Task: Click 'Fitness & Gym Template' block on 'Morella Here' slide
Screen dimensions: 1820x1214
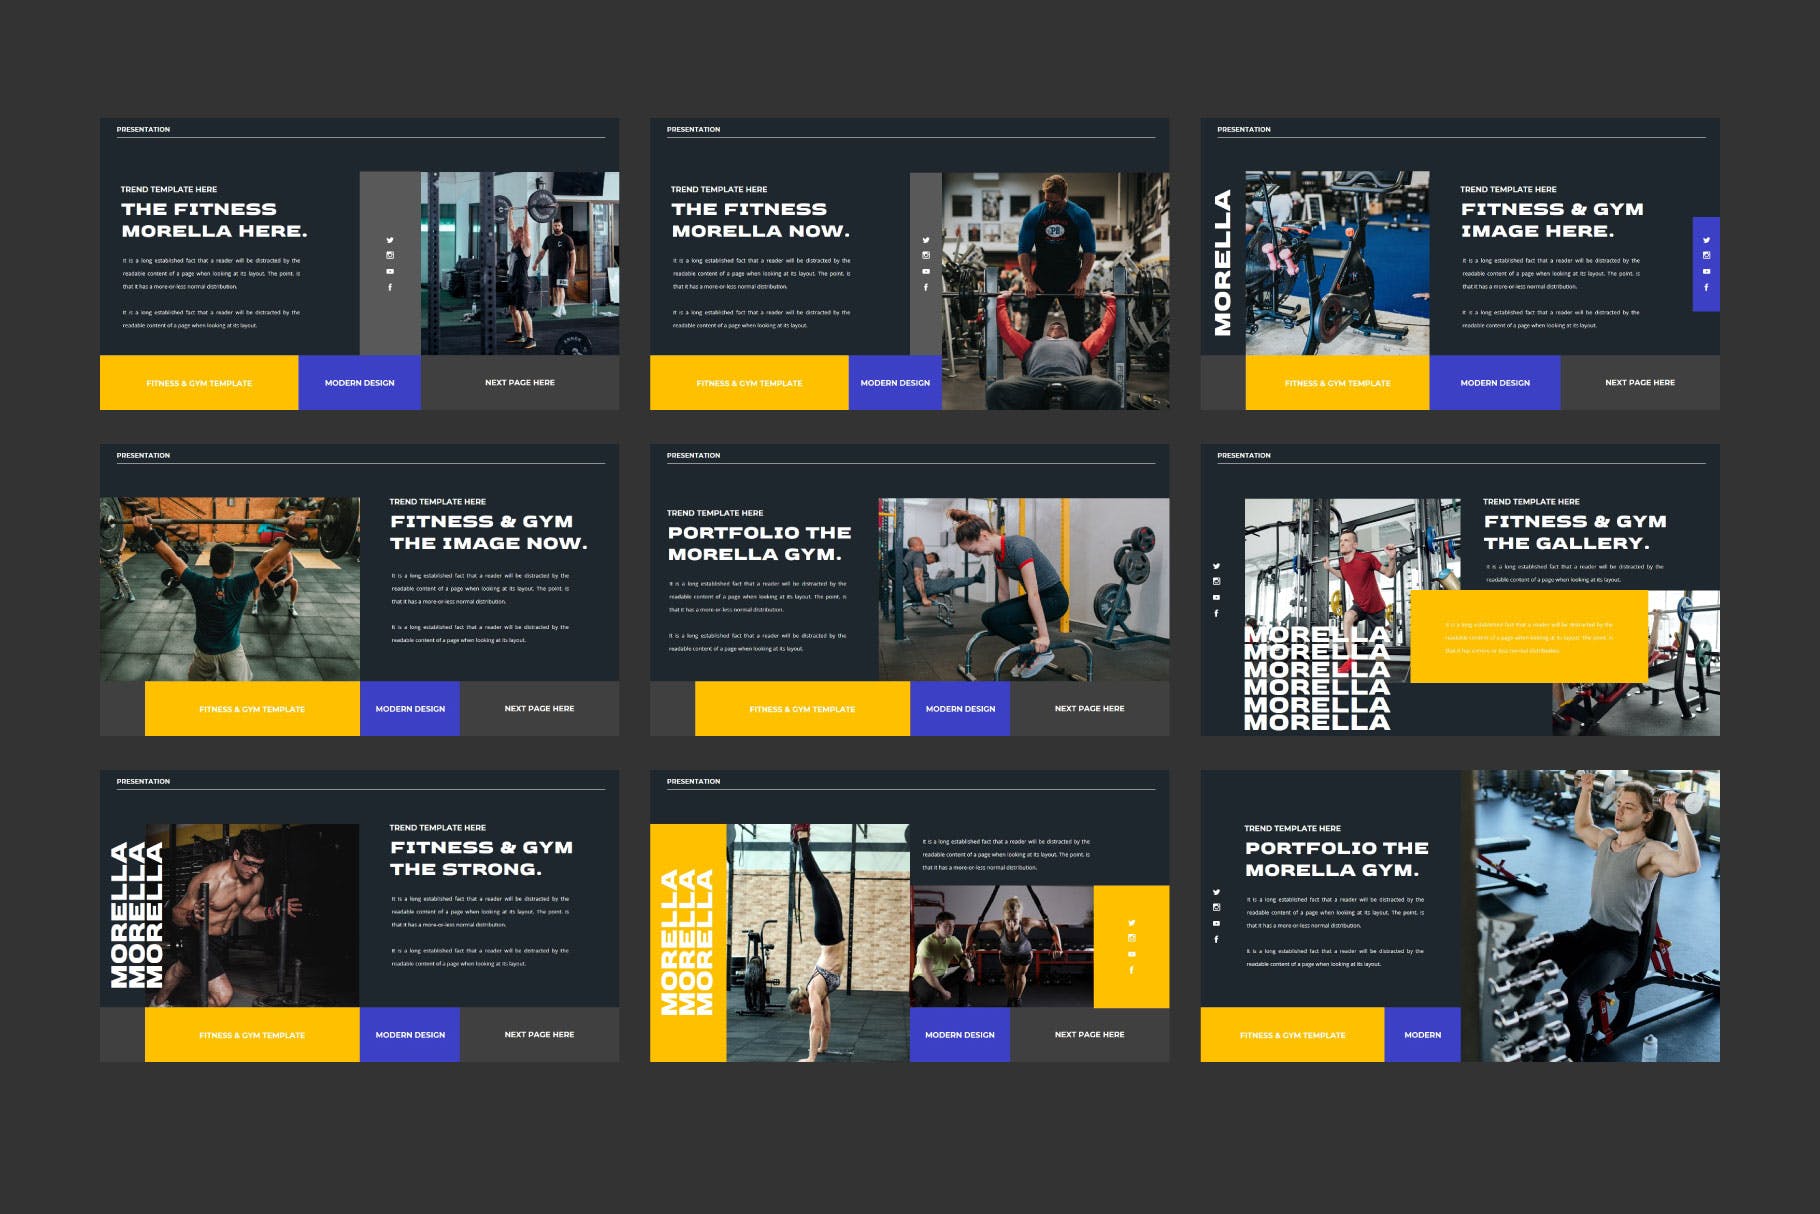Action: pyautogui.click(x=199, y=383)
